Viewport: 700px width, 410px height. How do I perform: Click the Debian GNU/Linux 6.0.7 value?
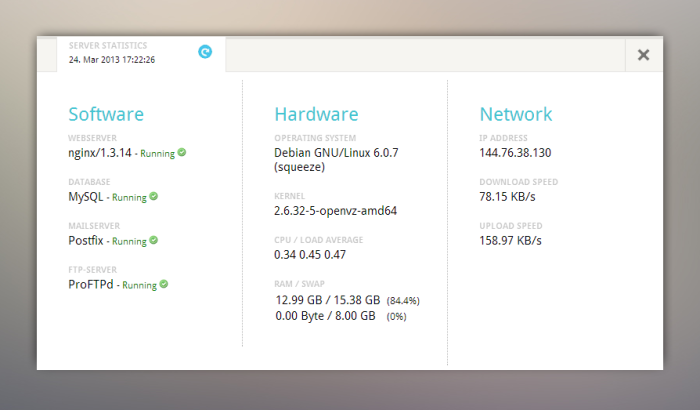pos(336,160)
